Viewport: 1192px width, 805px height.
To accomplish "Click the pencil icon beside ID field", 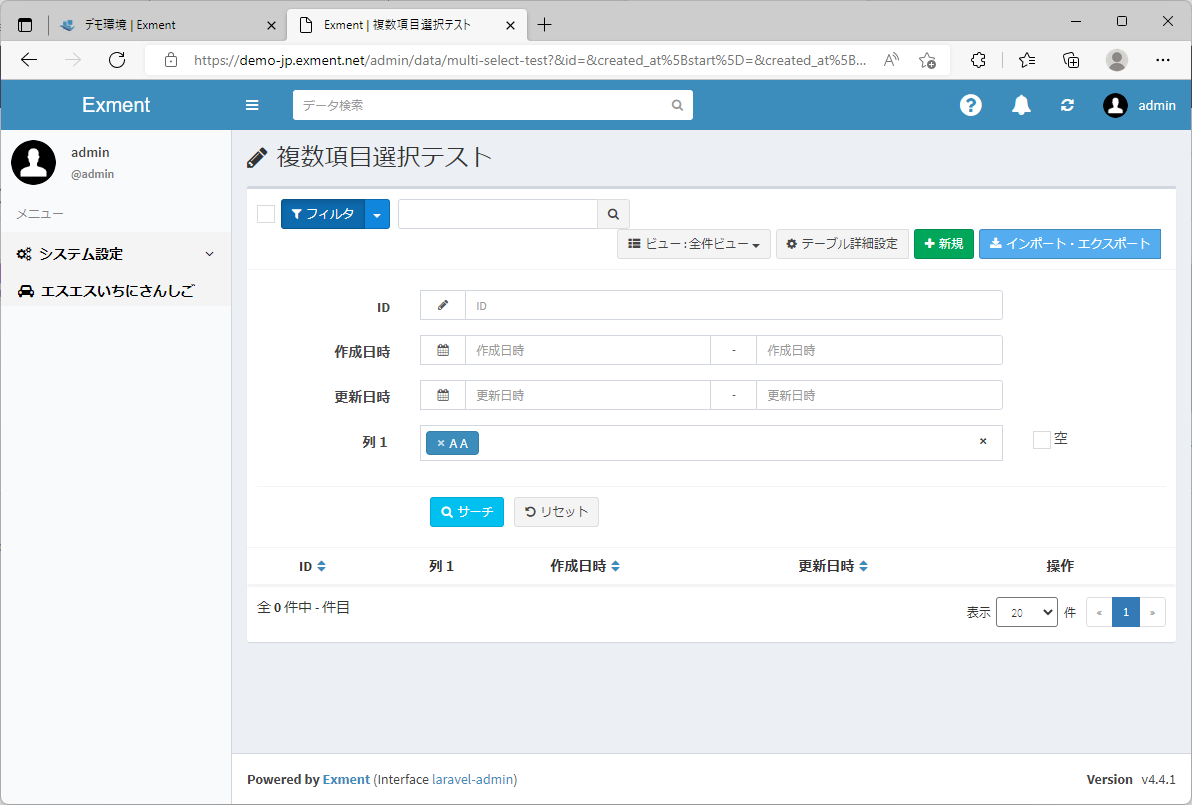I will 442,306.
